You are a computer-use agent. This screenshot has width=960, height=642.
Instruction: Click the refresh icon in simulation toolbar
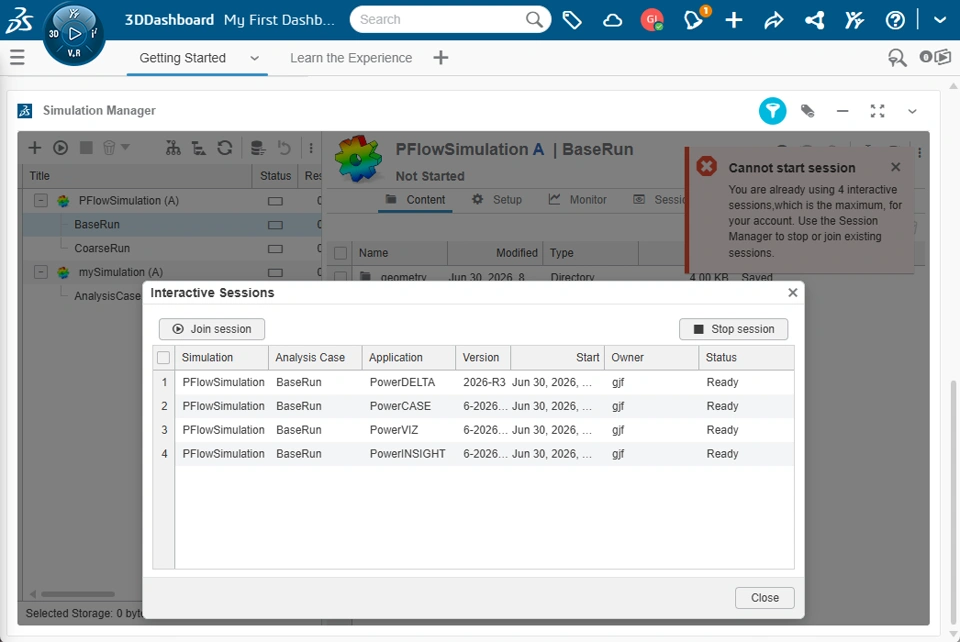225,147
